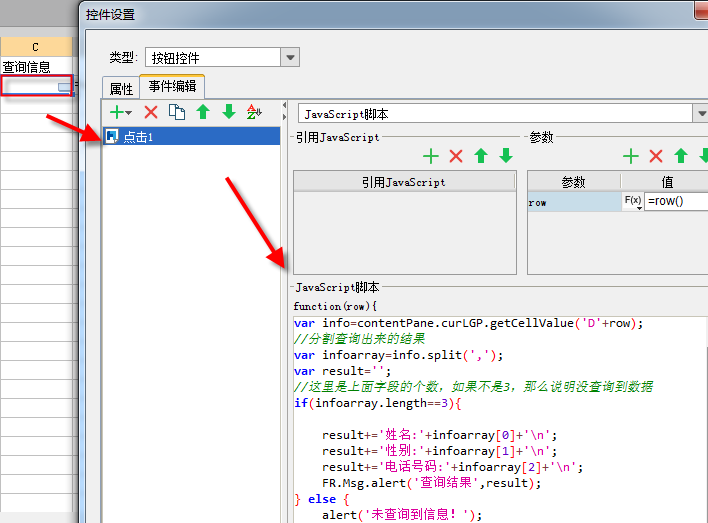The height and width of the screenshot is (523, 708).
Task: Move the event down in the event list
Action: tap(229, 112)
